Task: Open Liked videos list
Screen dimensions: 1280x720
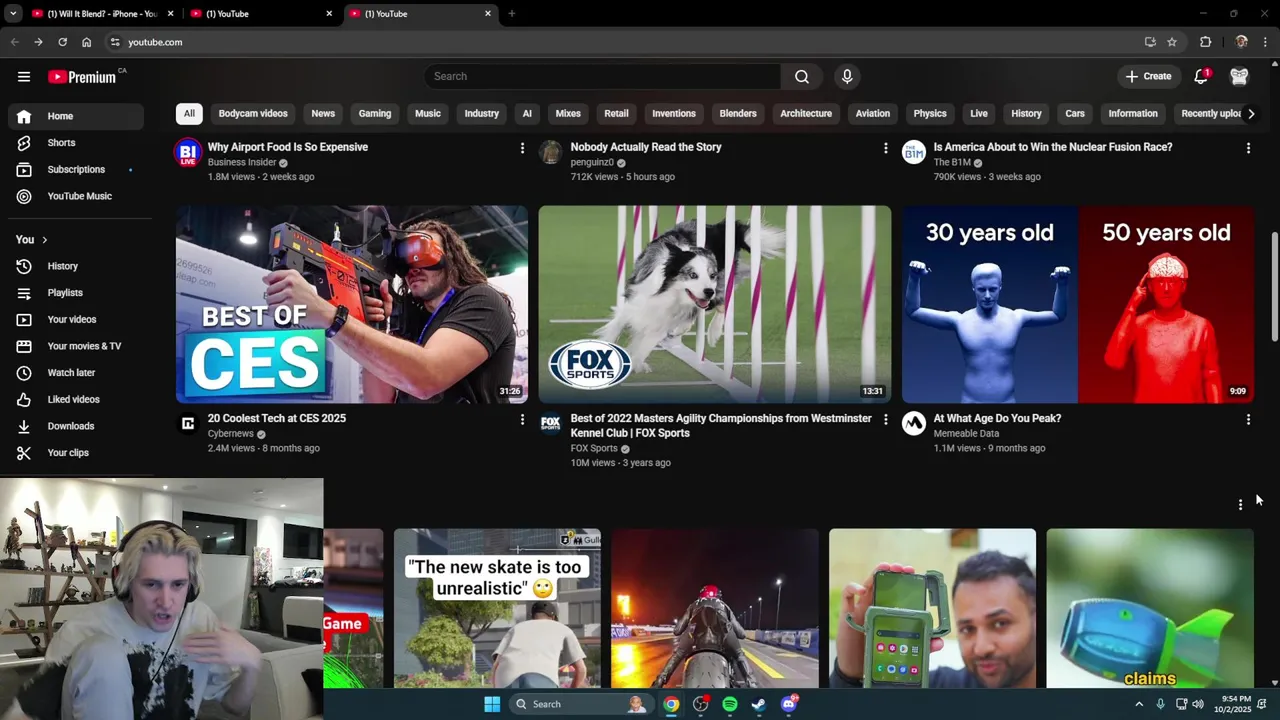Action: [x=76, y=399]
